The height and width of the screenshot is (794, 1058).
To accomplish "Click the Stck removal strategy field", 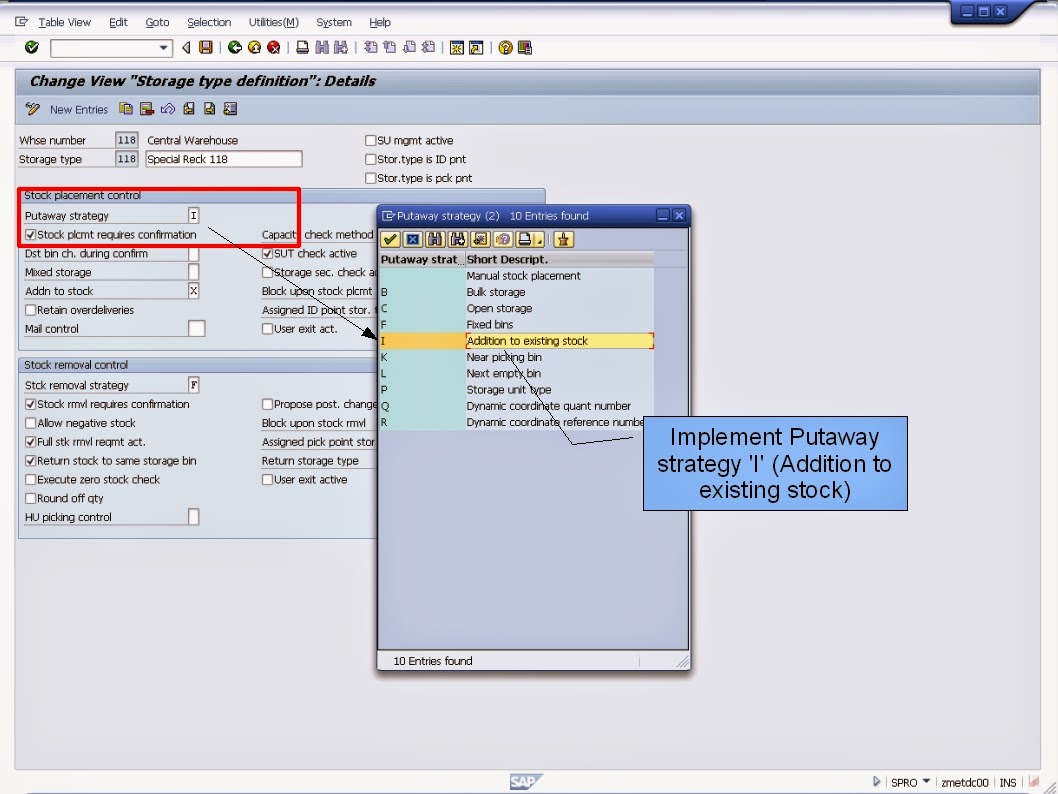I will 194,385.
